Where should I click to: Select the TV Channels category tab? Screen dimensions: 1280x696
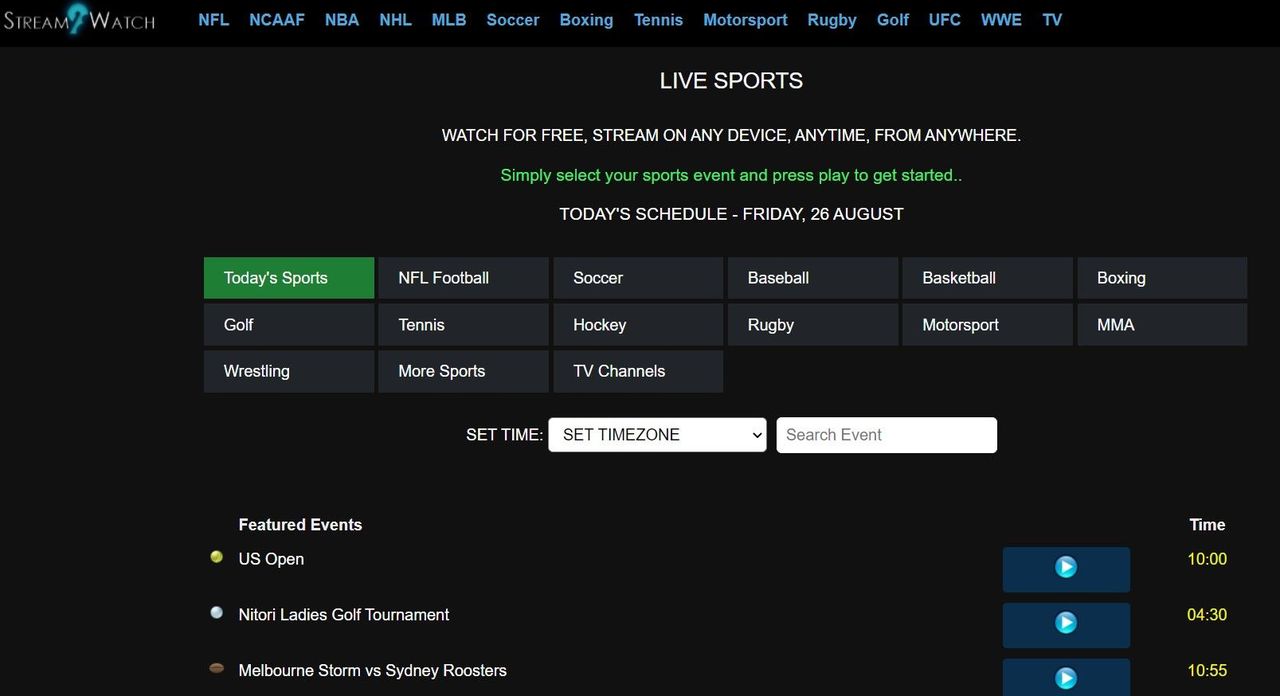click(638, 371)
